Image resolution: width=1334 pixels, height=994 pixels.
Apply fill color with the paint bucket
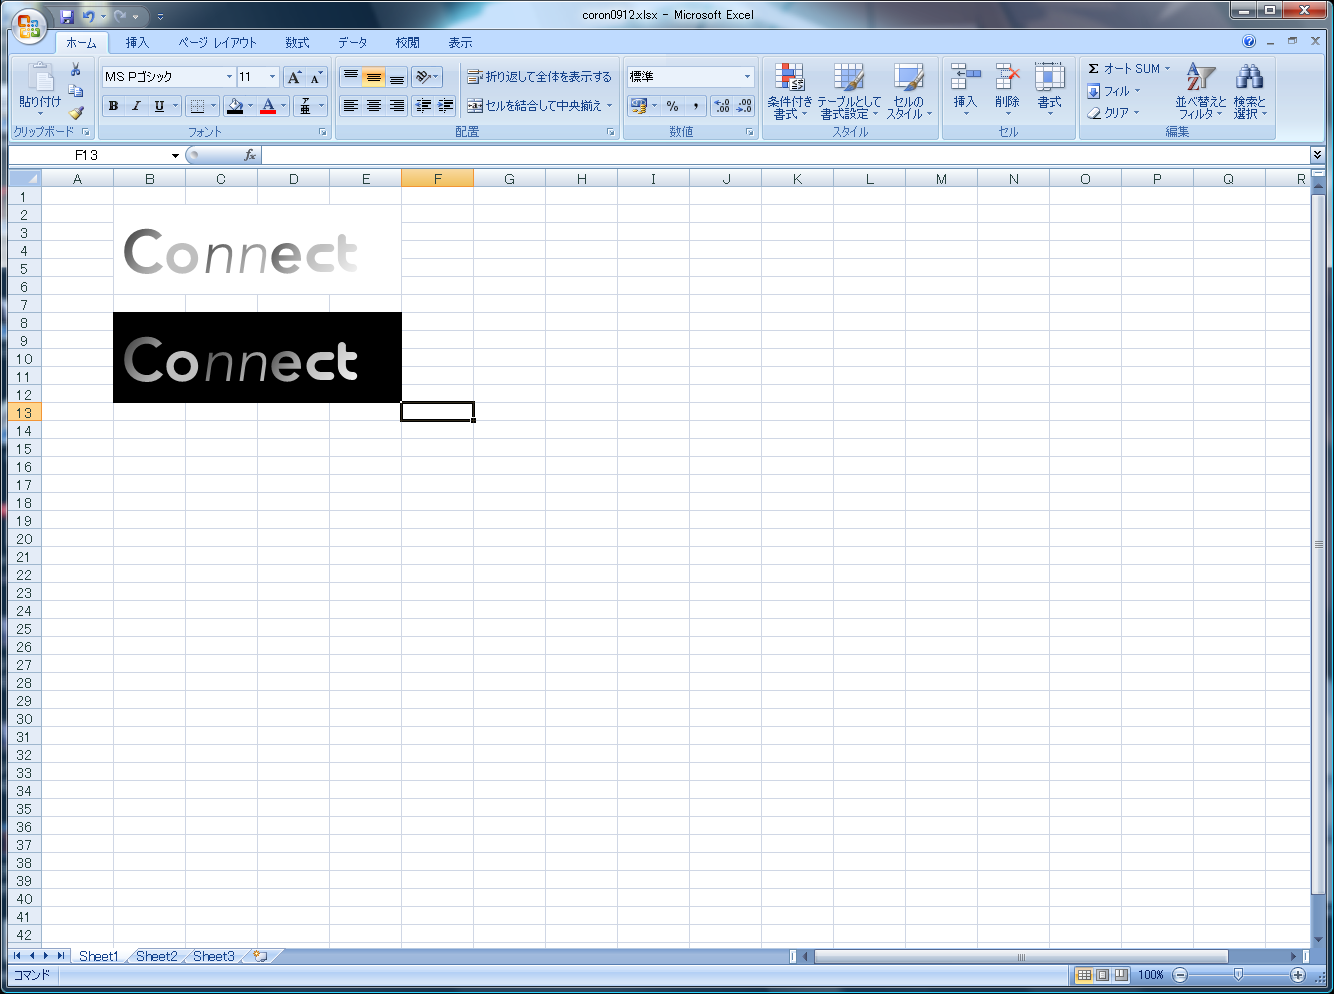pyautogui.click(x=235, y=106)
